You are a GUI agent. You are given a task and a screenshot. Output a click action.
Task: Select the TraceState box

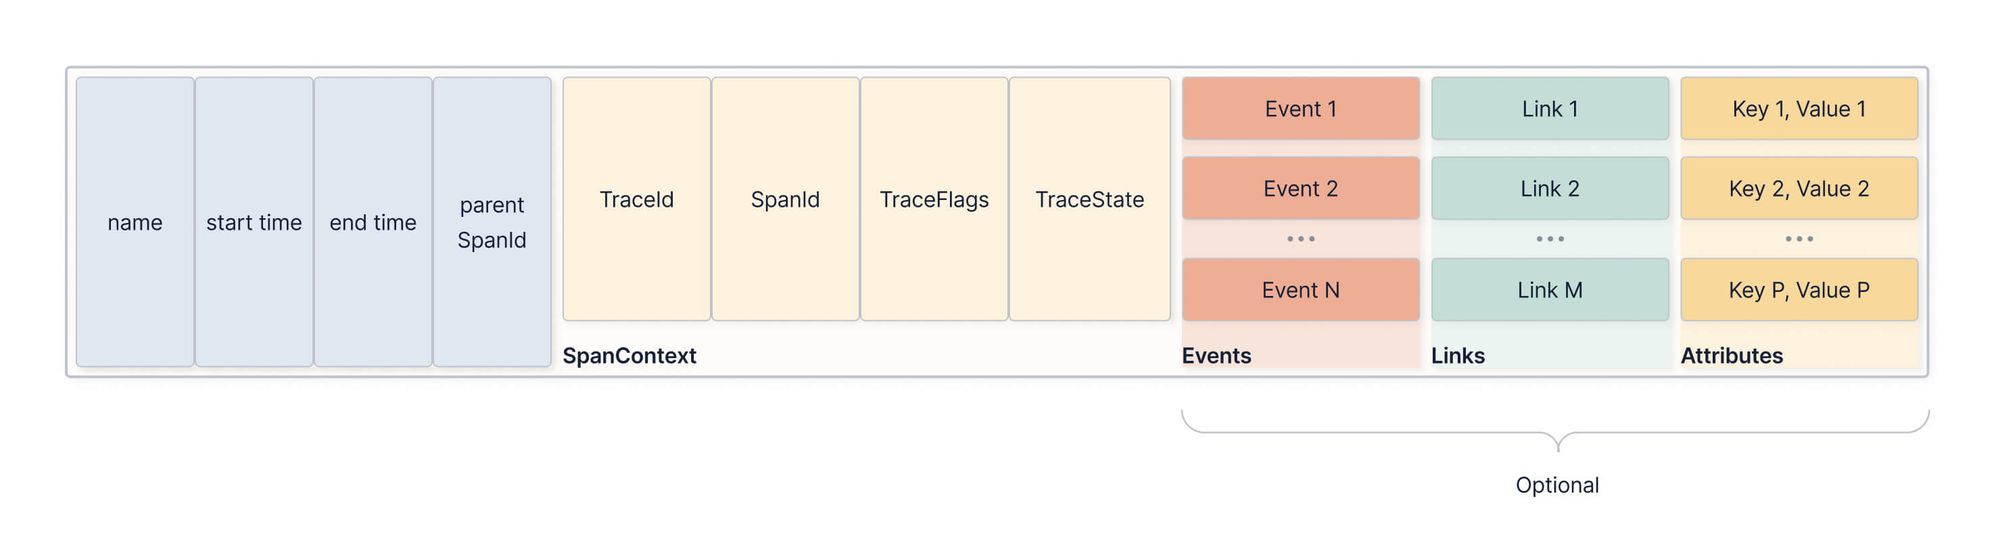[x=1089, y=199]
